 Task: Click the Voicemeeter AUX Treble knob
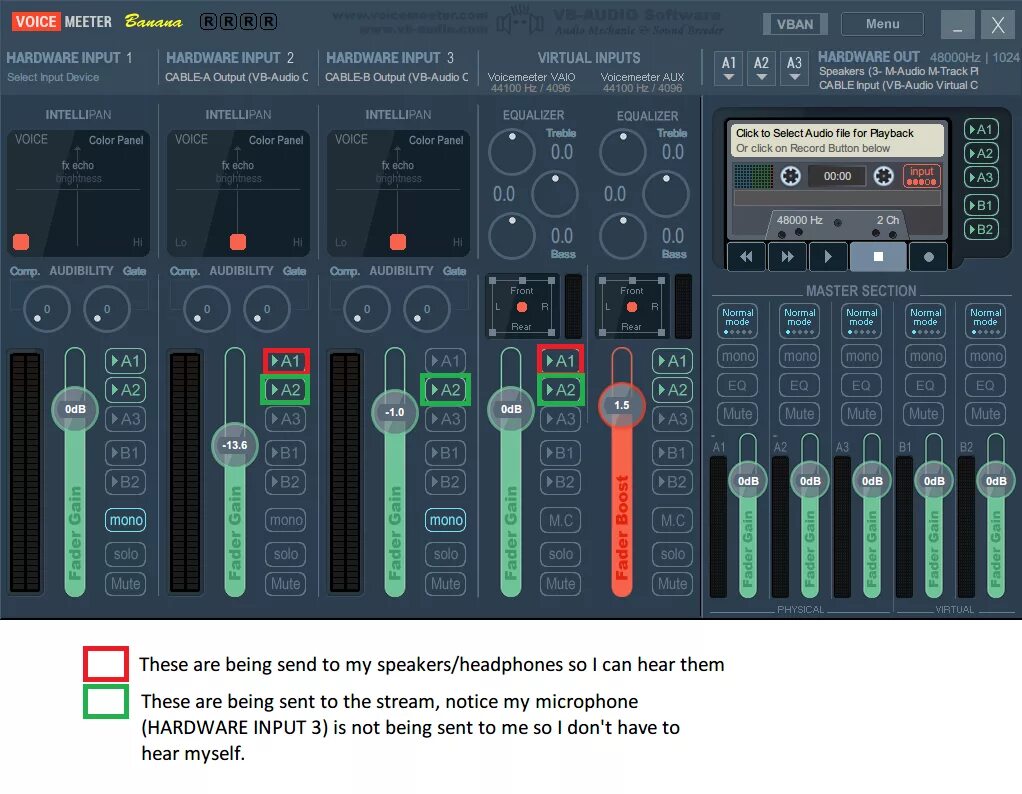click(622, 152)
